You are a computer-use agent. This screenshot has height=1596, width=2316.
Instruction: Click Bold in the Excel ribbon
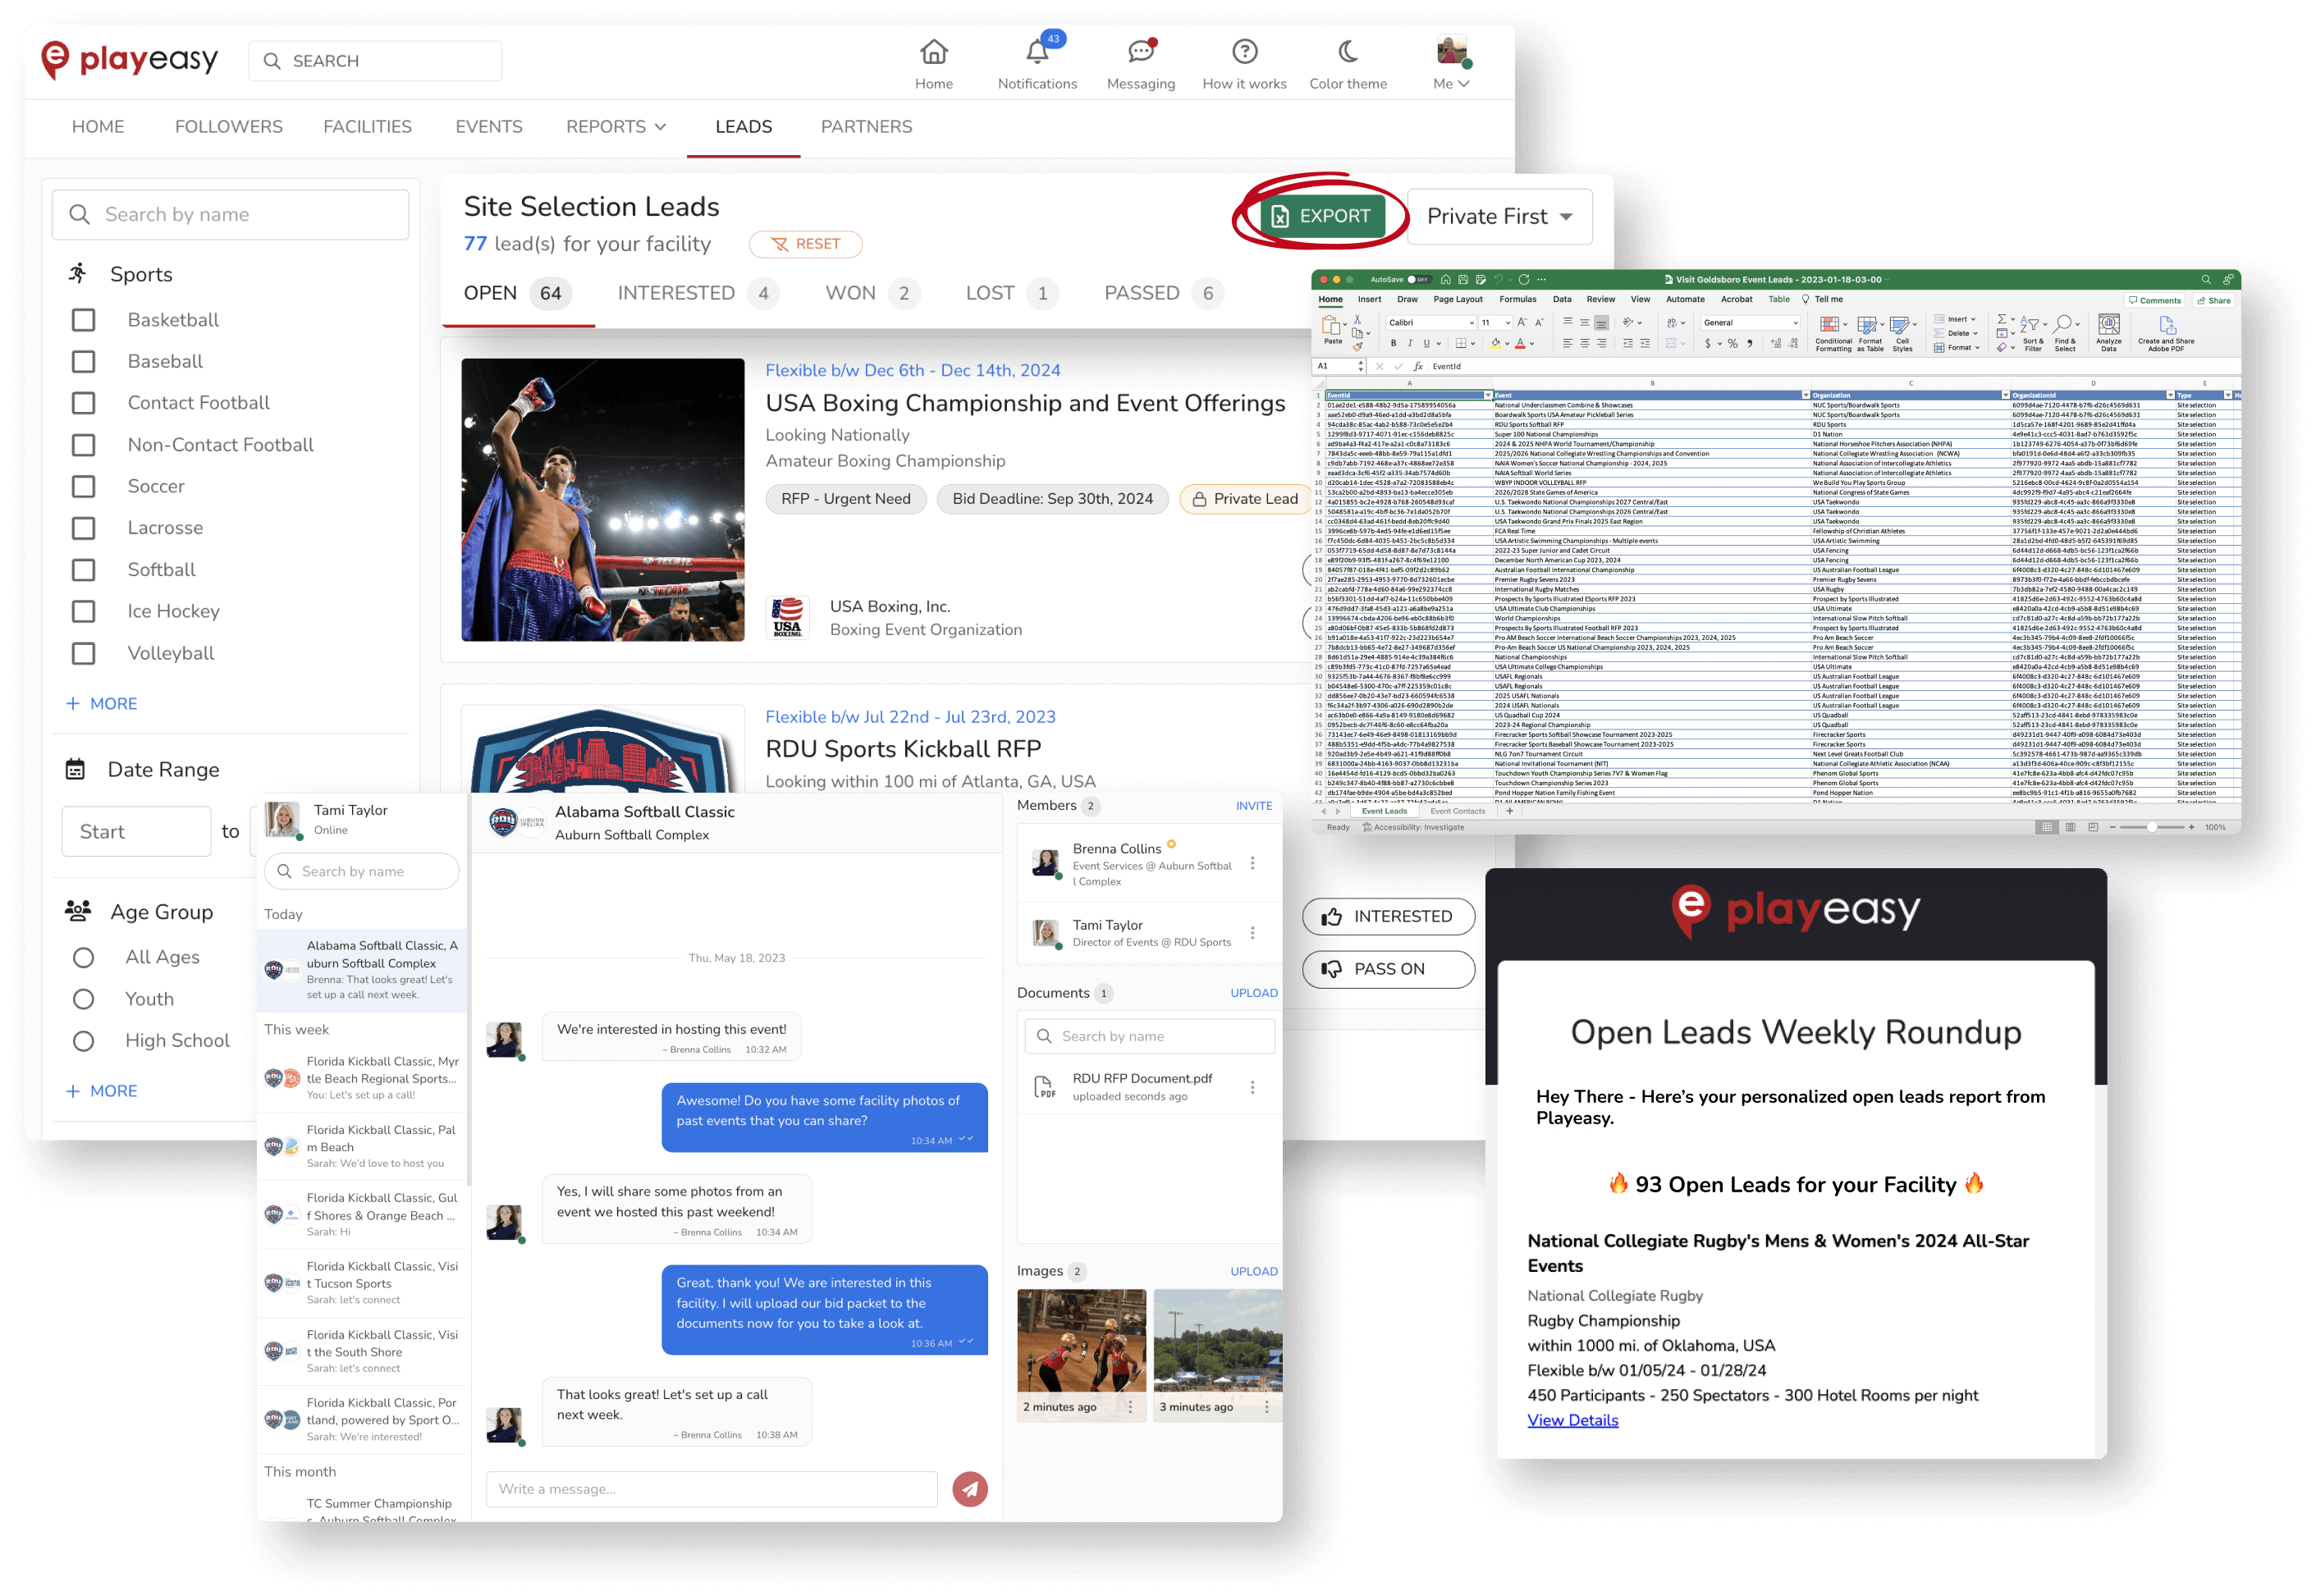coord(1393,343)
